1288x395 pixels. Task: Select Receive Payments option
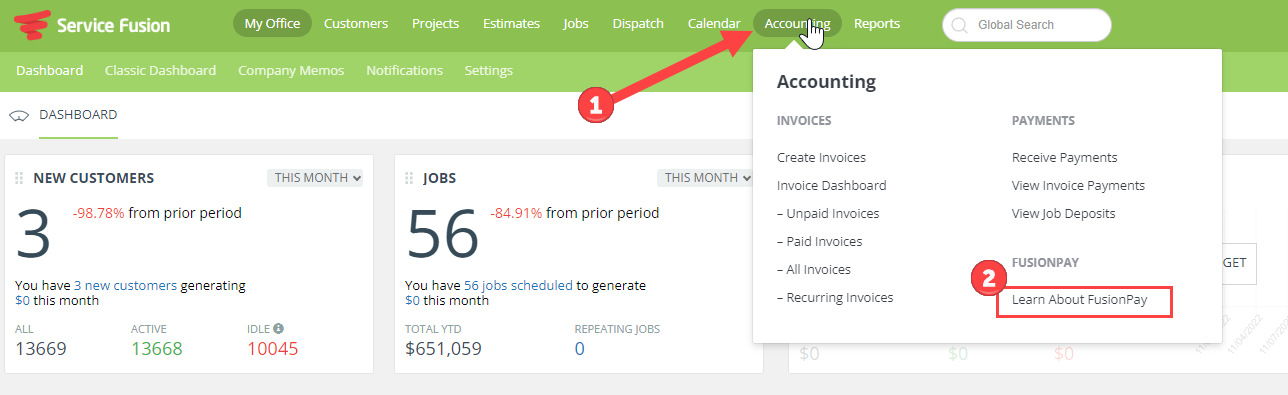(x=1064, y=158)
